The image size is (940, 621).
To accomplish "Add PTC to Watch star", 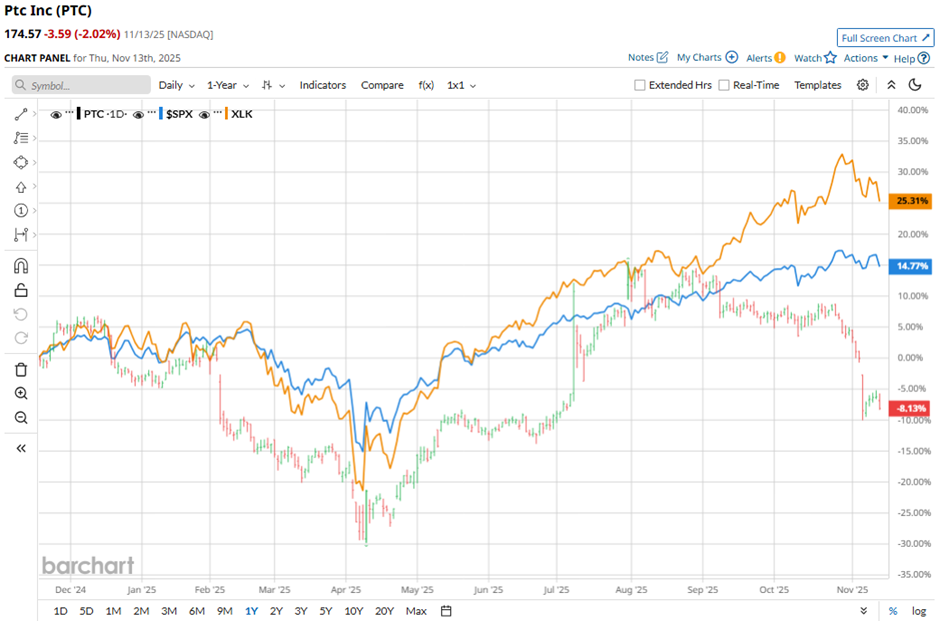I will (830, 58).
